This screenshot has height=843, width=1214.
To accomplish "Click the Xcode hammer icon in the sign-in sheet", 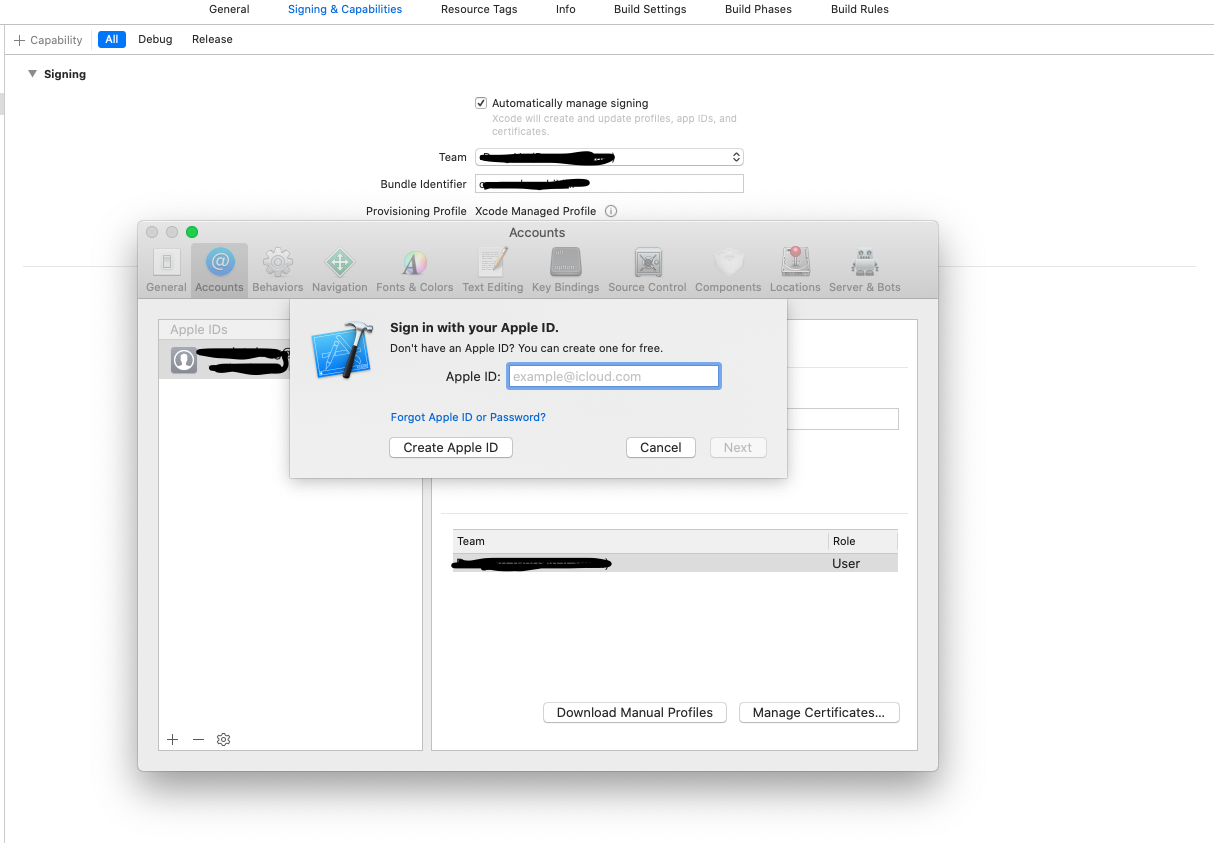I will [x=342, y=350].
